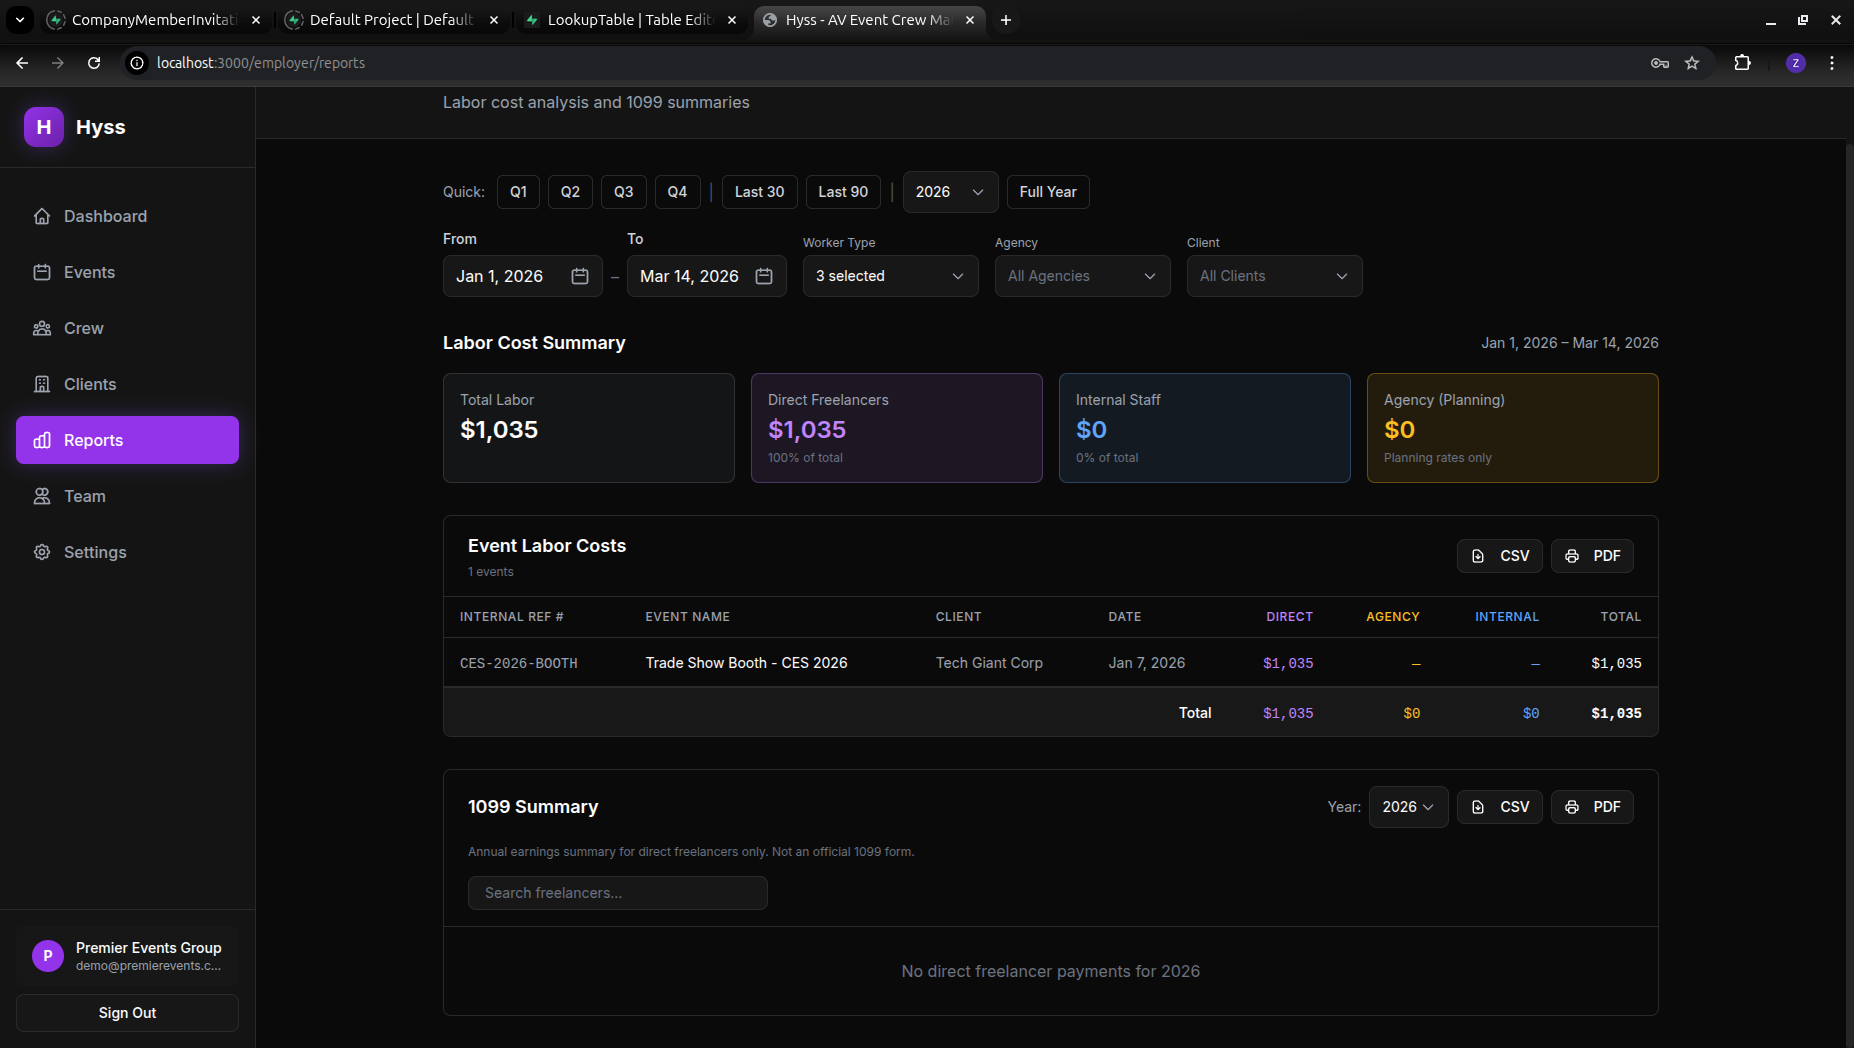Open the tab search dropdown arrow
1854x1048 pixels.
[x=20, y=20]
